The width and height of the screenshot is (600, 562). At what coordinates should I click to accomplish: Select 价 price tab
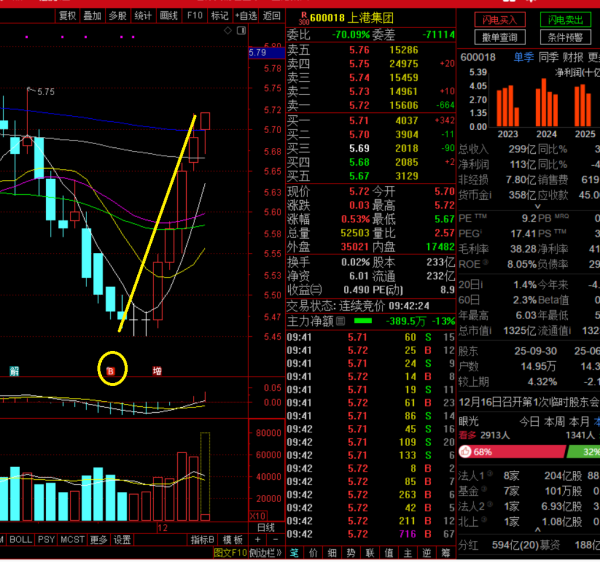pyautogui.click(x=313, y=552)
